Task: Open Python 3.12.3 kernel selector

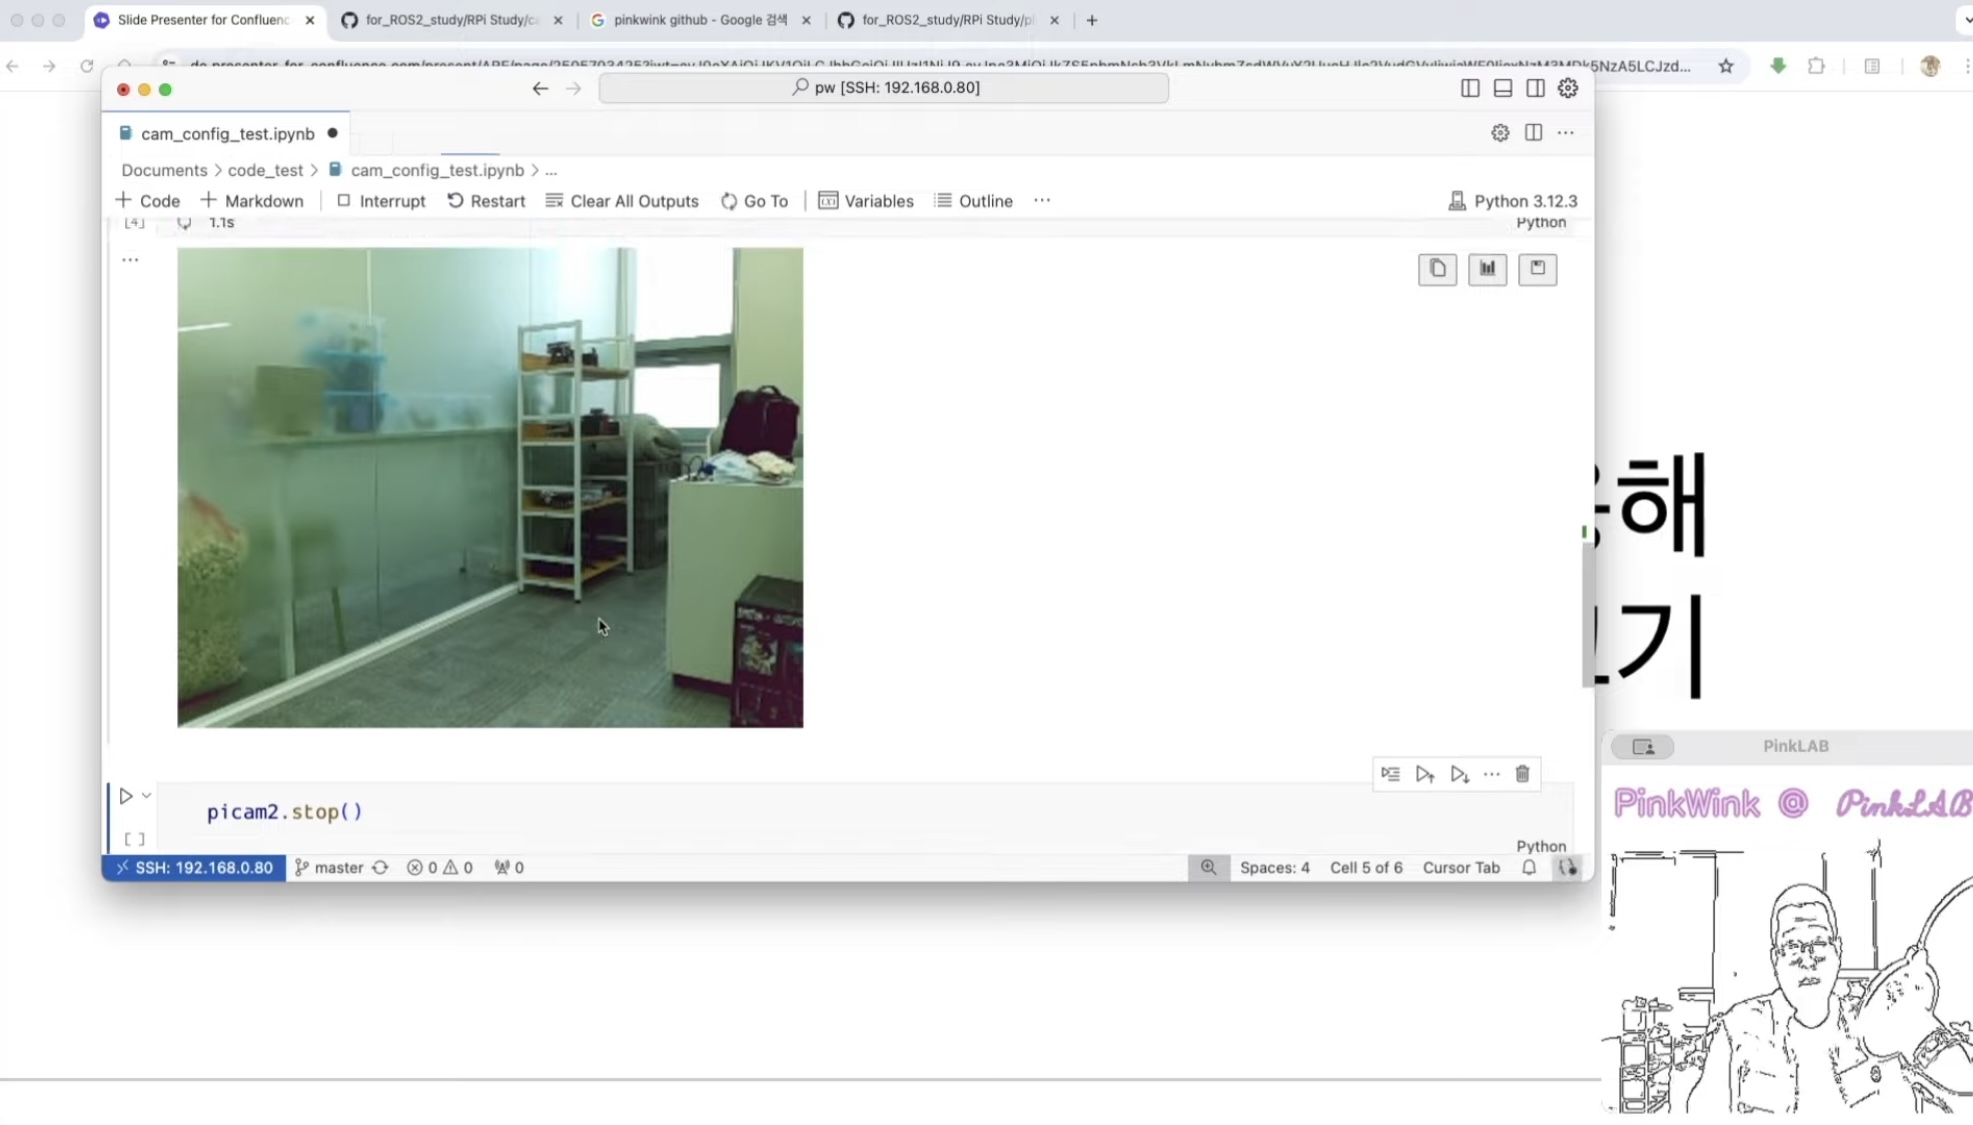Action: point(1512,201)
